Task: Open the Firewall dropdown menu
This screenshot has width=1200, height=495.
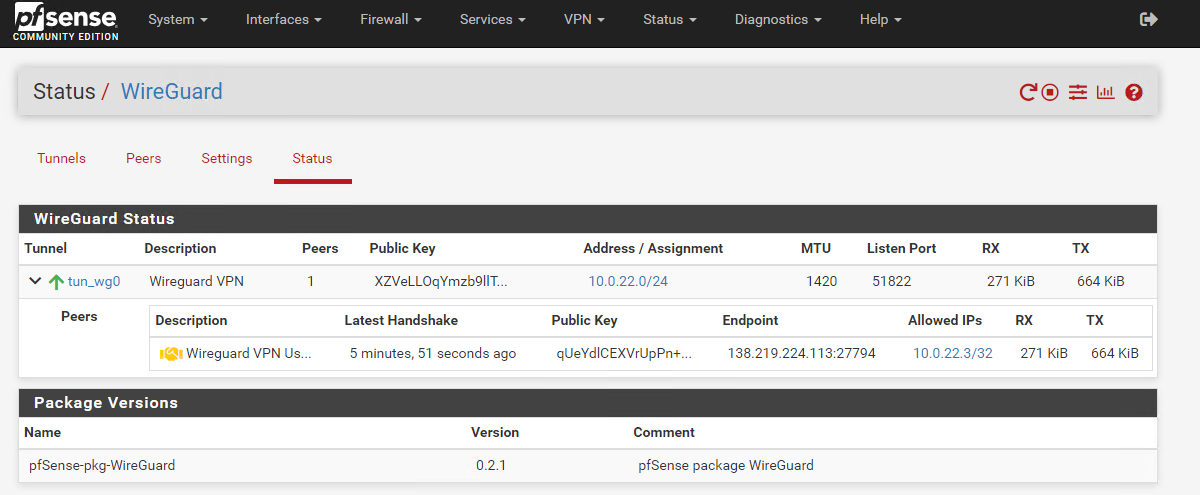Action: pyautogui.click(x=389, y=20)
